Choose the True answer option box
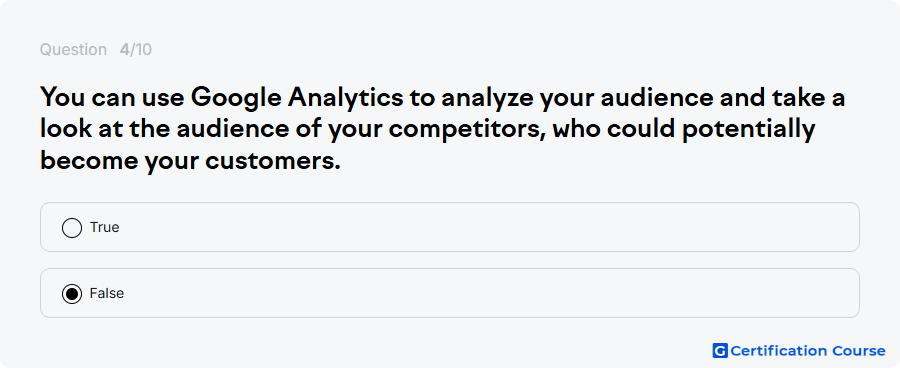Viewport: 900px width, 368px height. tap(449, 227)
